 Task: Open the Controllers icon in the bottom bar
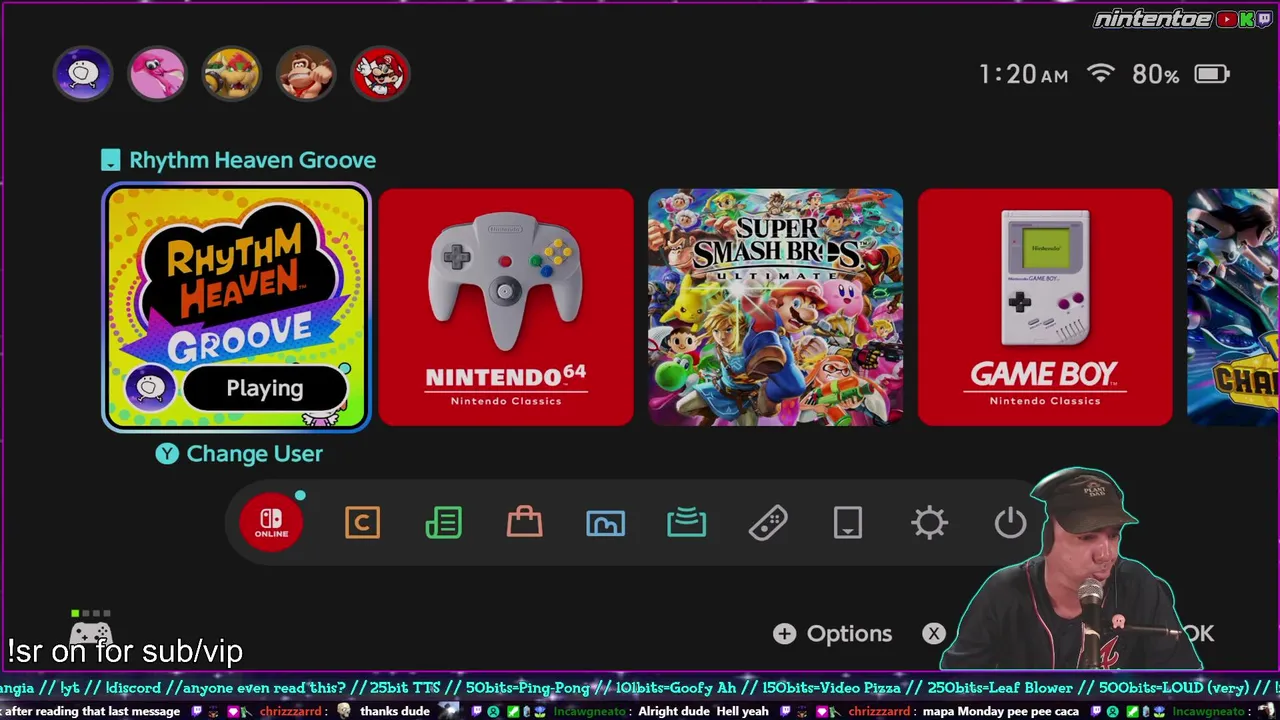767,523
